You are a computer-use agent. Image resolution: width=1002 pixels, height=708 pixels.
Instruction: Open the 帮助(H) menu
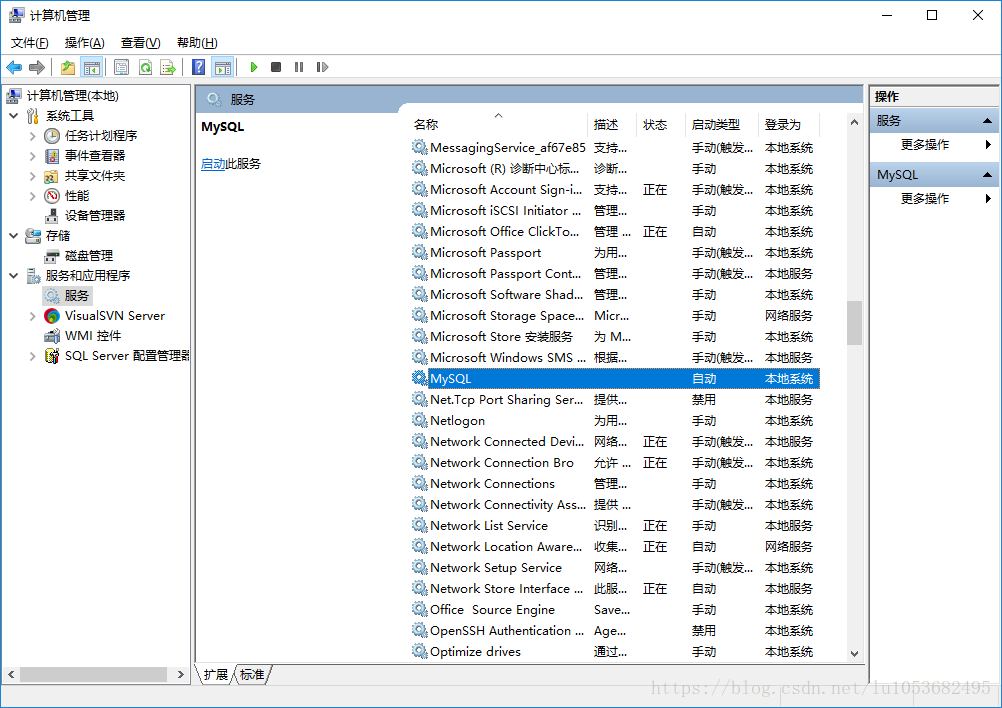197,43
